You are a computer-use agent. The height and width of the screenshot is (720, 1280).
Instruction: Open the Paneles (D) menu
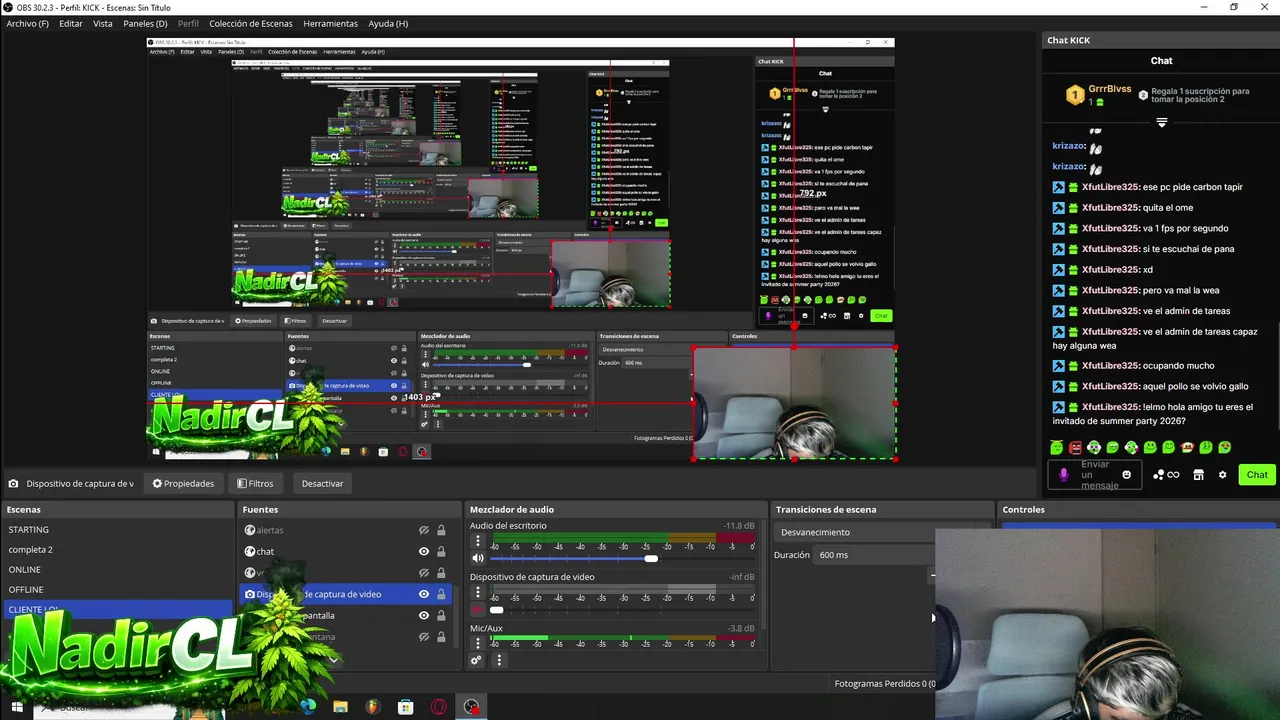pos(145,23)
